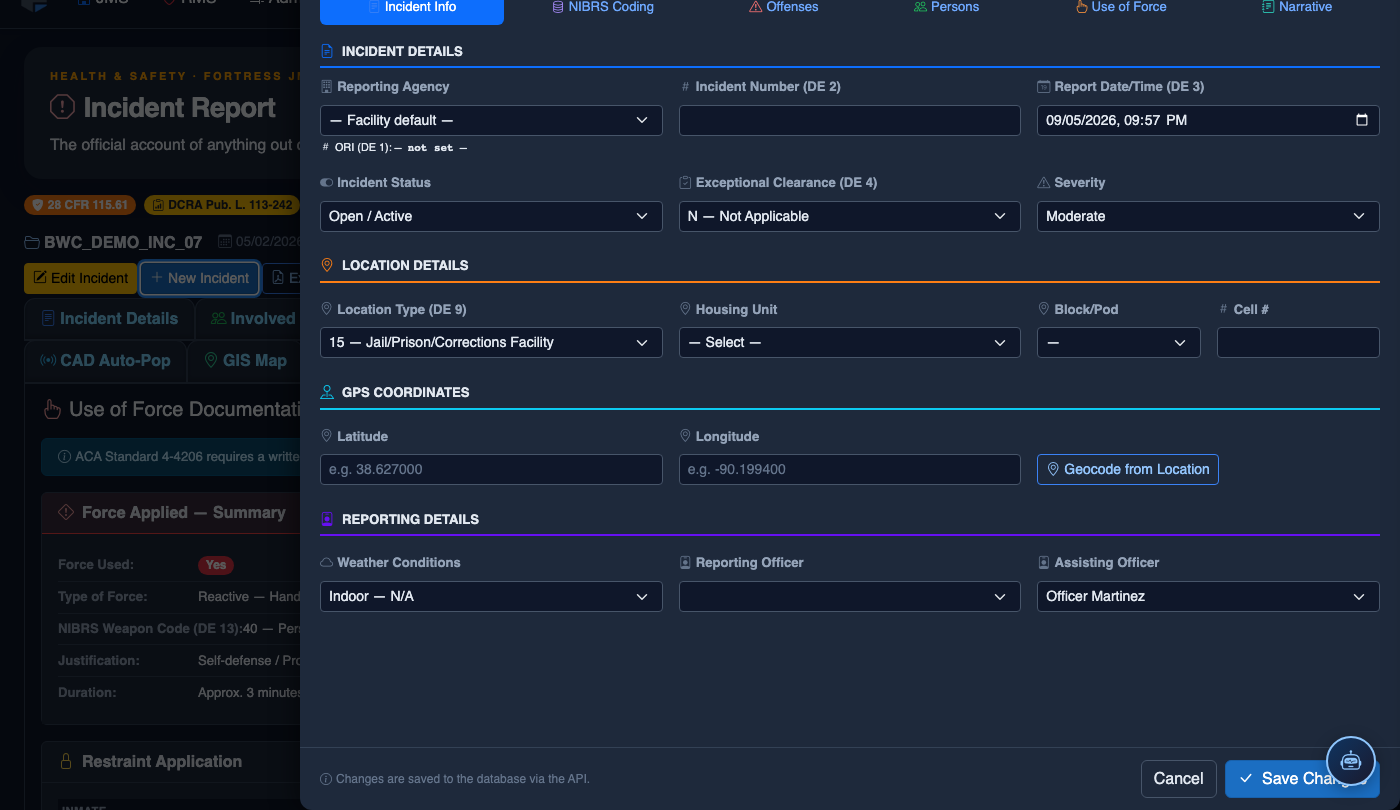This screenshot has width=1400, height=810.
Task: Click the Geocode from Location button
Action: point(1128,469)
